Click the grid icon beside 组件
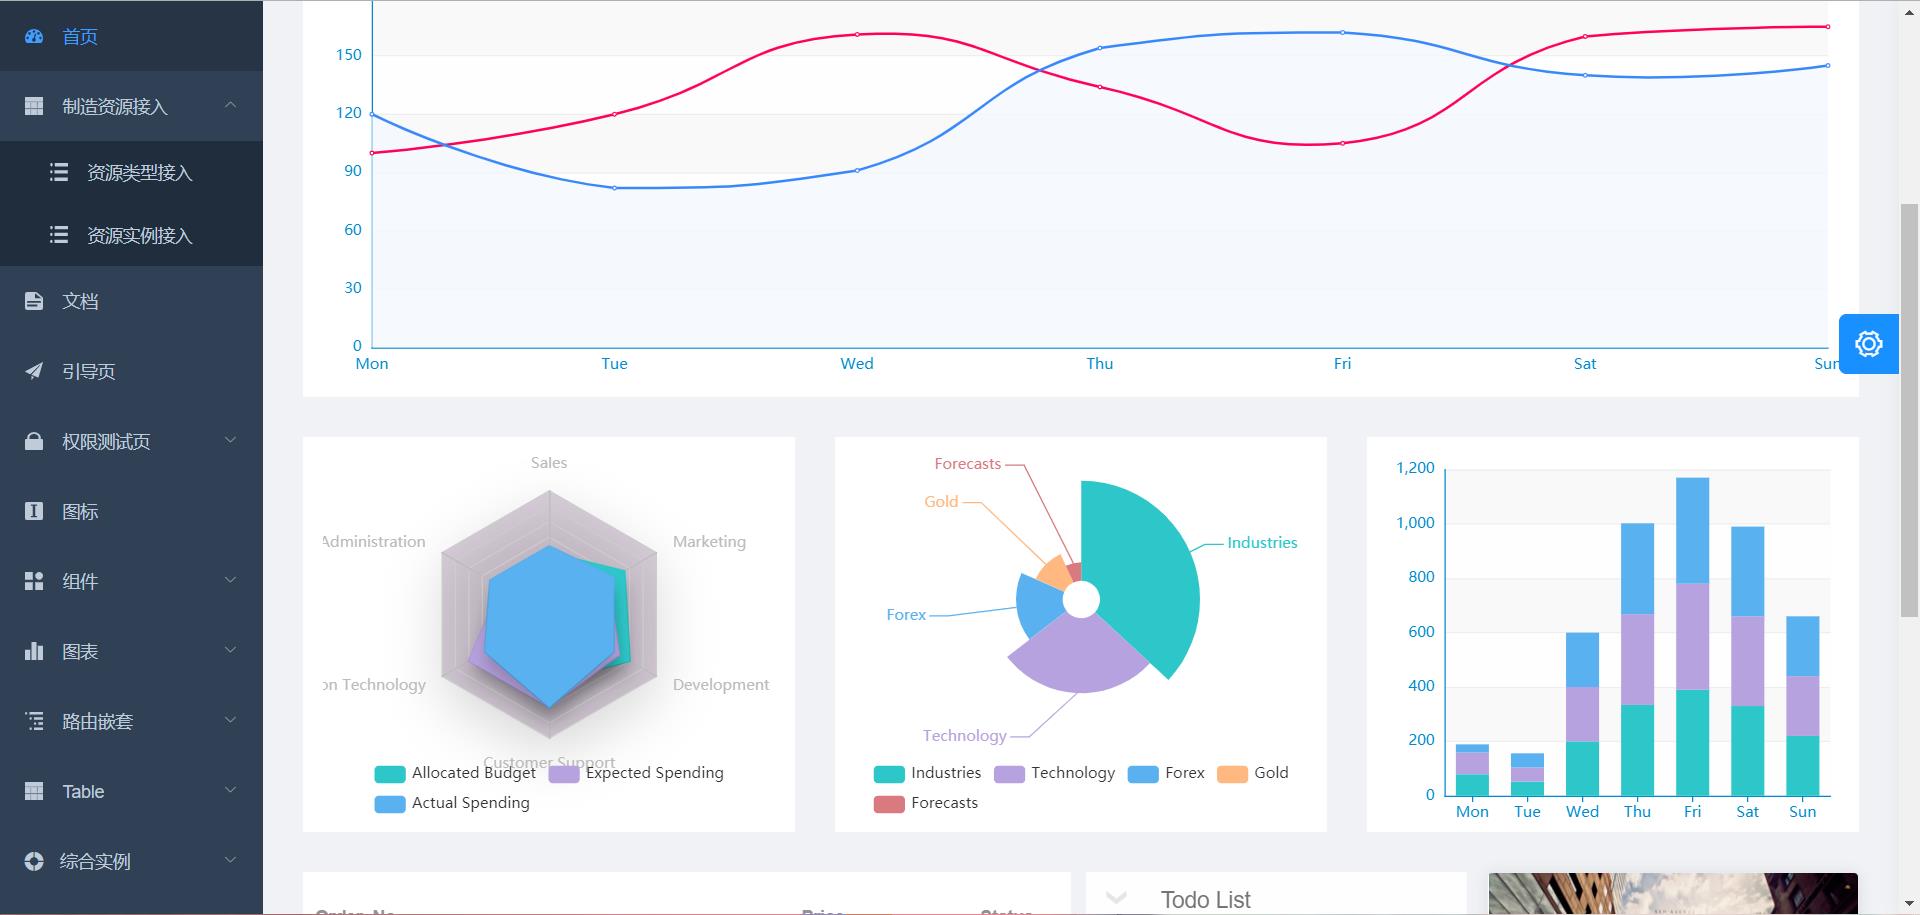The image size is (1920, 915). [34, 581]
